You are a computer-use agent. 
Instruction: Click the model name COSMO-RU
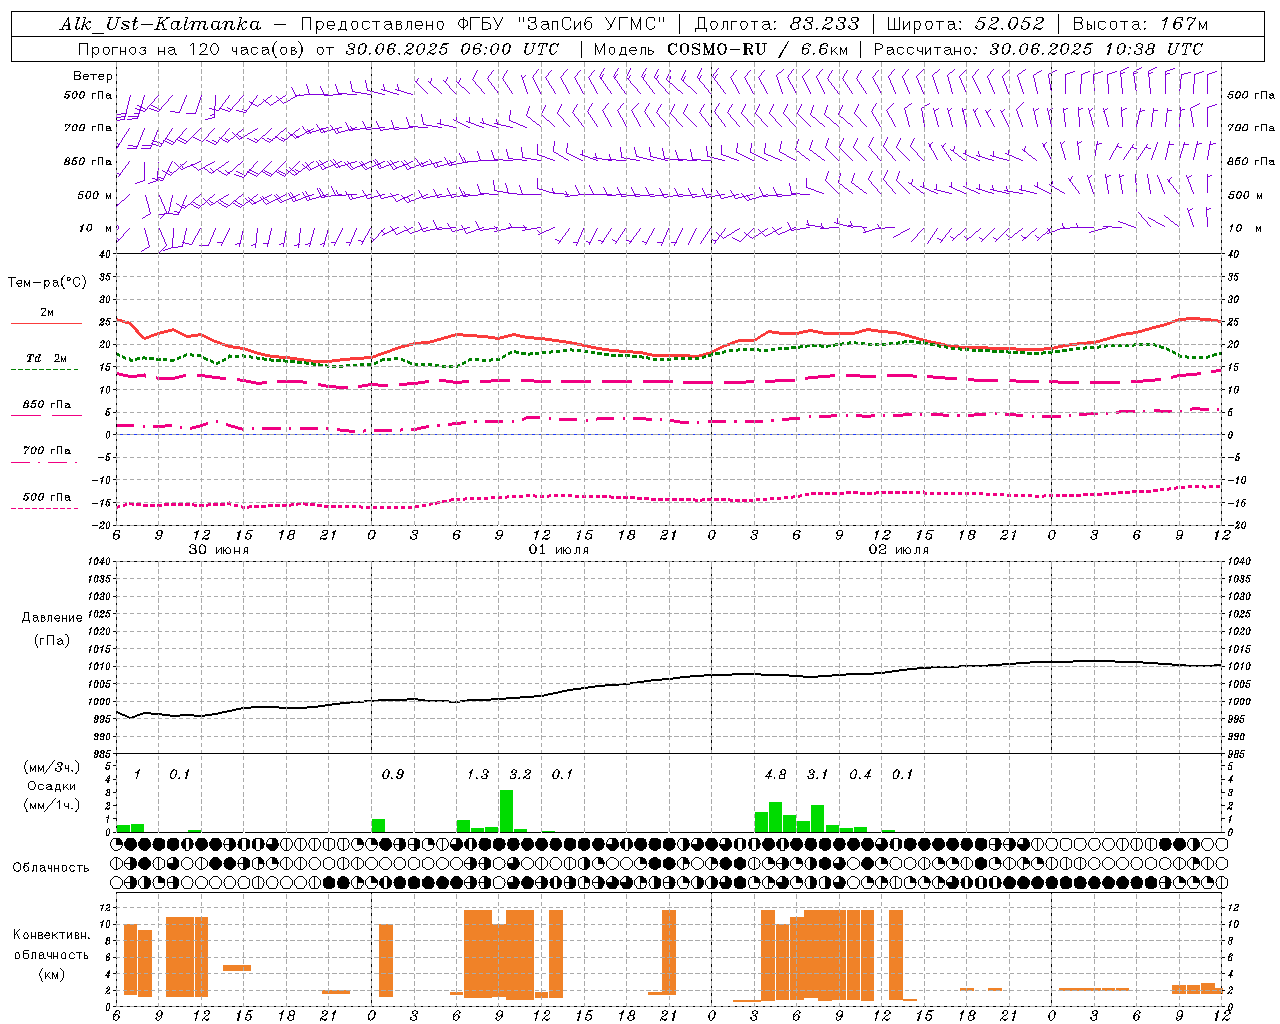pyautogui.click(x=717, y=48)
